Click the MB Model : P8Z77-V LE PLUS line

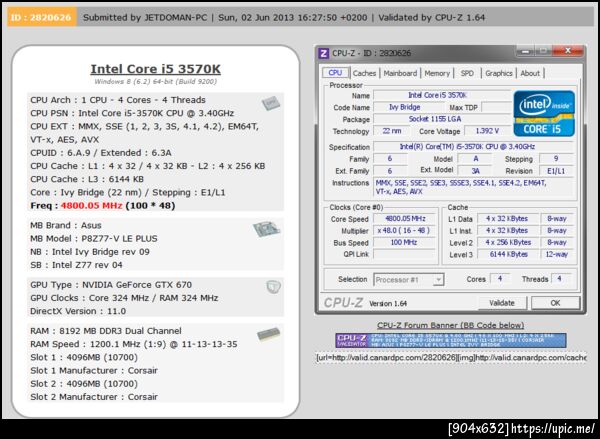(94, 238)
